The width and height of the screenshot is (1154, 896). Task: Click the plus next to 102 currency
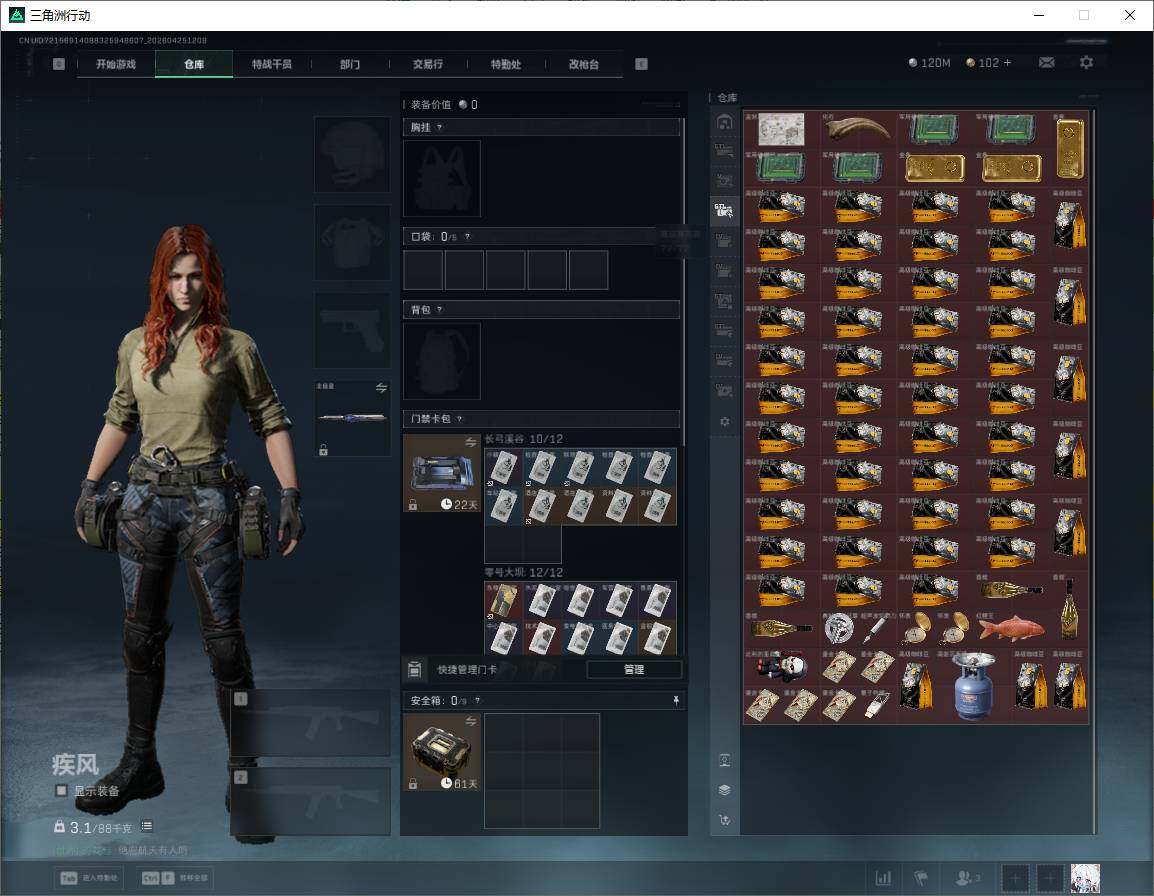click(1008, 63)
